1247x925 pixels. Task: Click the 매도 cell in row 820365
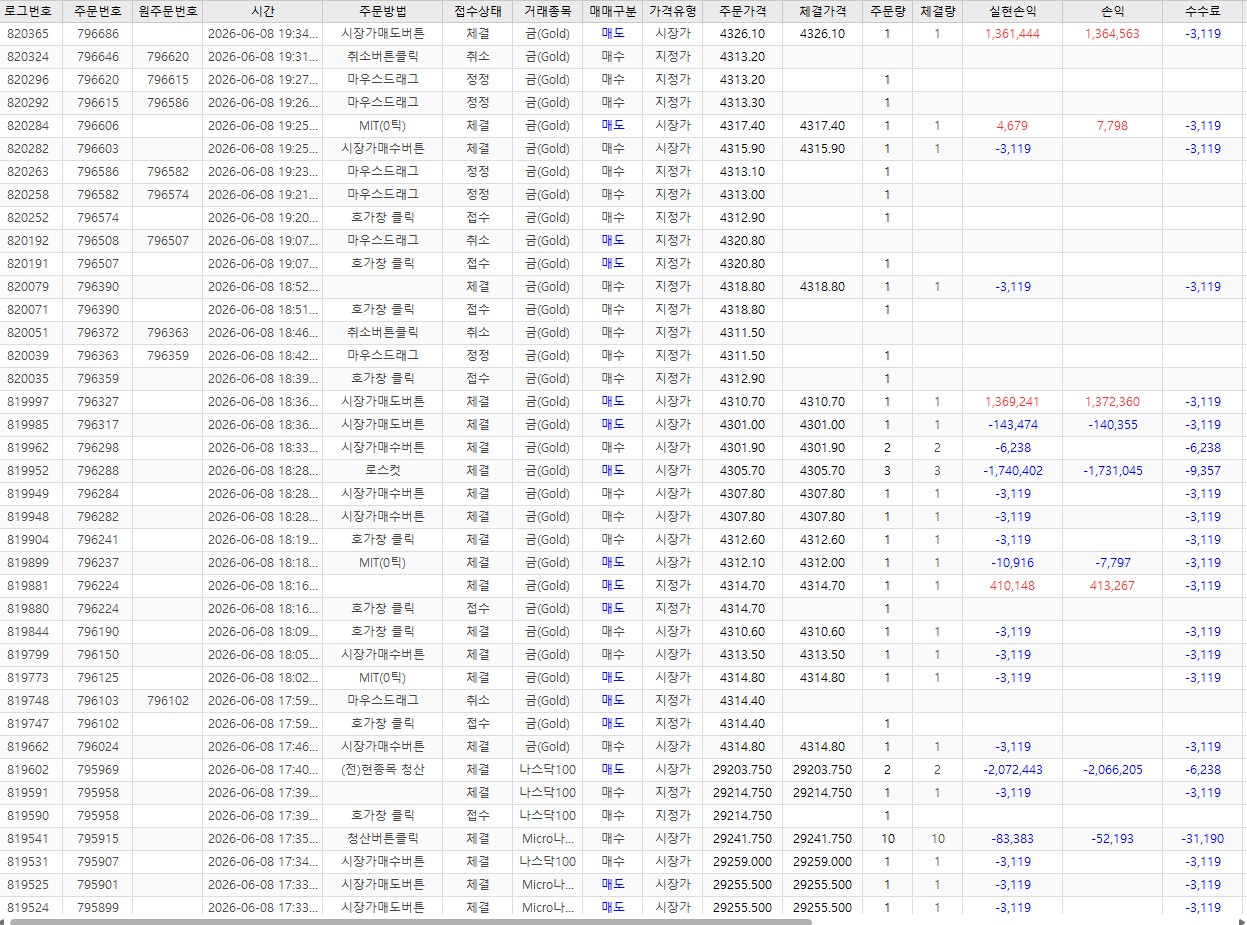pos(612,33)
